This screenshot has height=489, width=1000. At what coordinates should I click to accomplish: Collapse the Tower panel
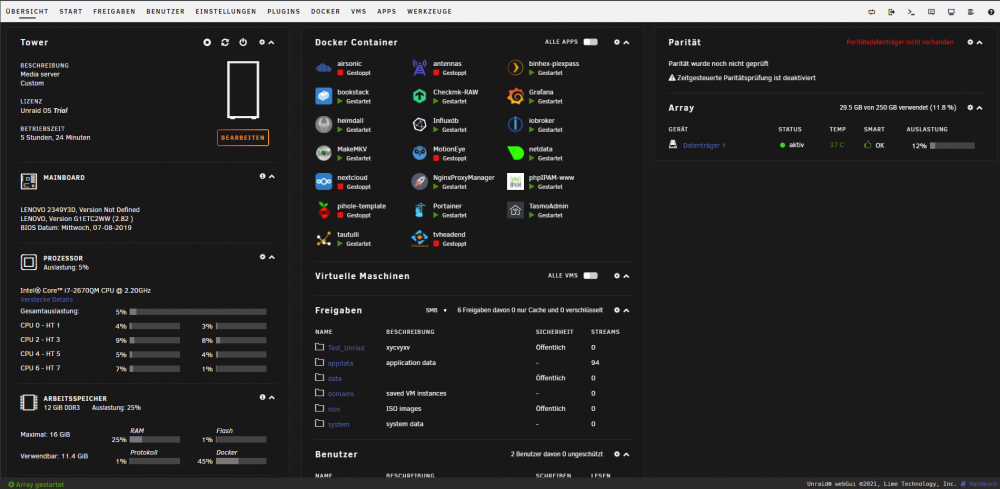click(x=272, y=42)
